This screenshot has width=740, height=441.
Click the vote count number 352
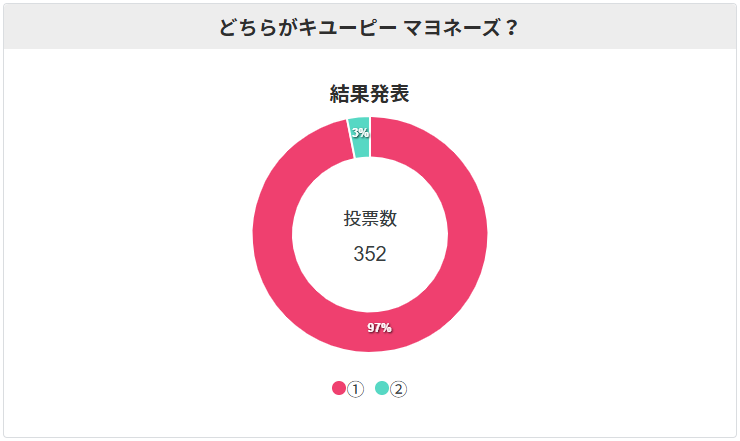(370, 254)
